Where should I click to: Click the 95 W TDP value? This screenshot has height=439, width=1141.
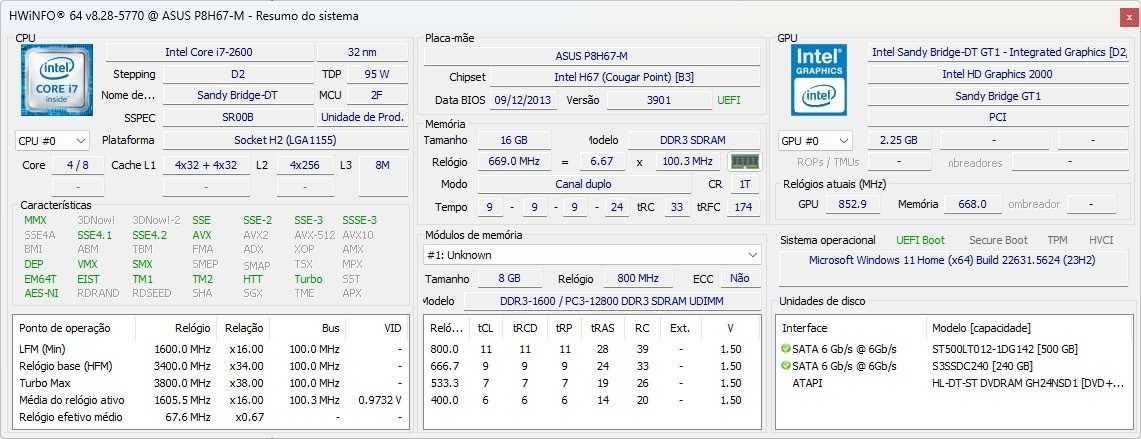[x=376, y=74]
